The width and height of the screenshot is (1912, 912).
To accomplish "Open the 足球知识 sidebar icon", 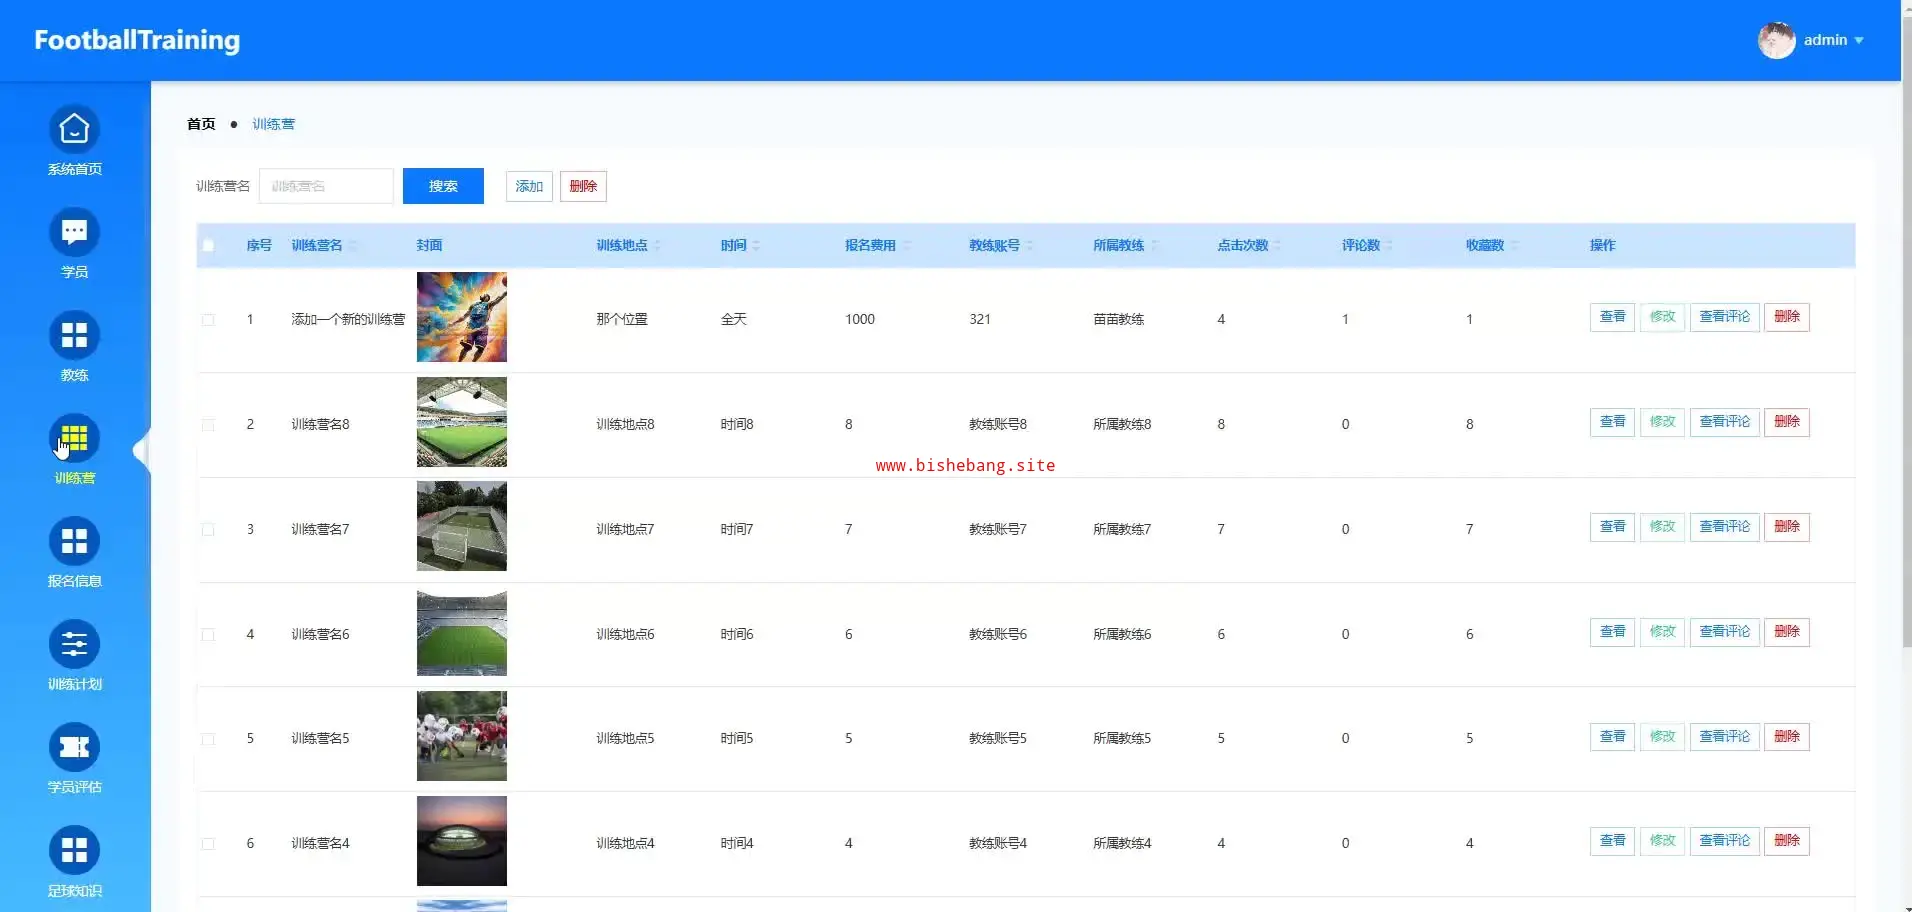I will (74, 851).
